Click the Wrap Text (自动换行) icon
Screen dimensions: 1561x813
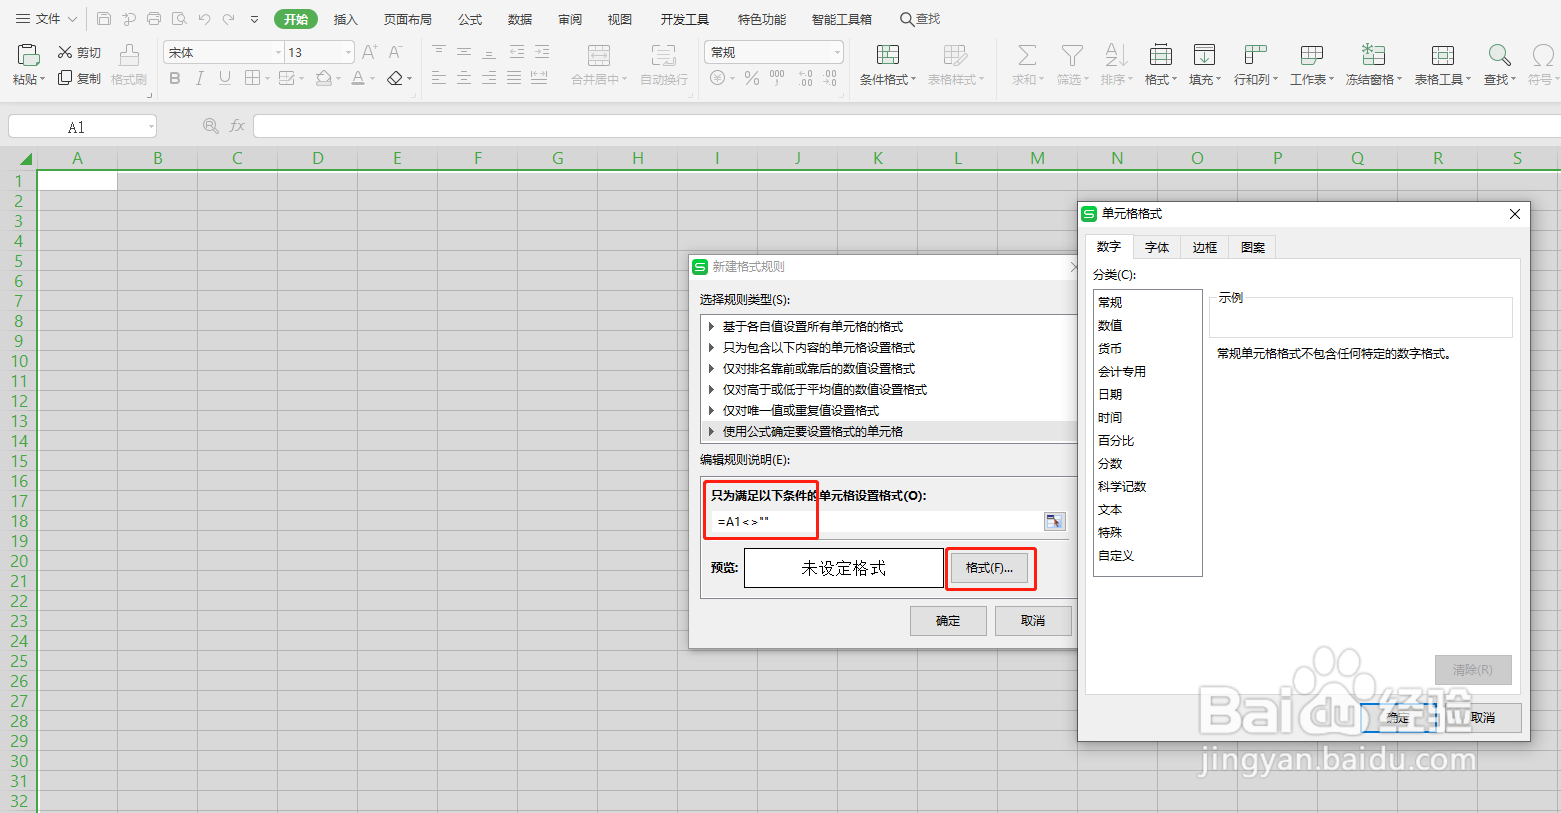coord(663,55)
